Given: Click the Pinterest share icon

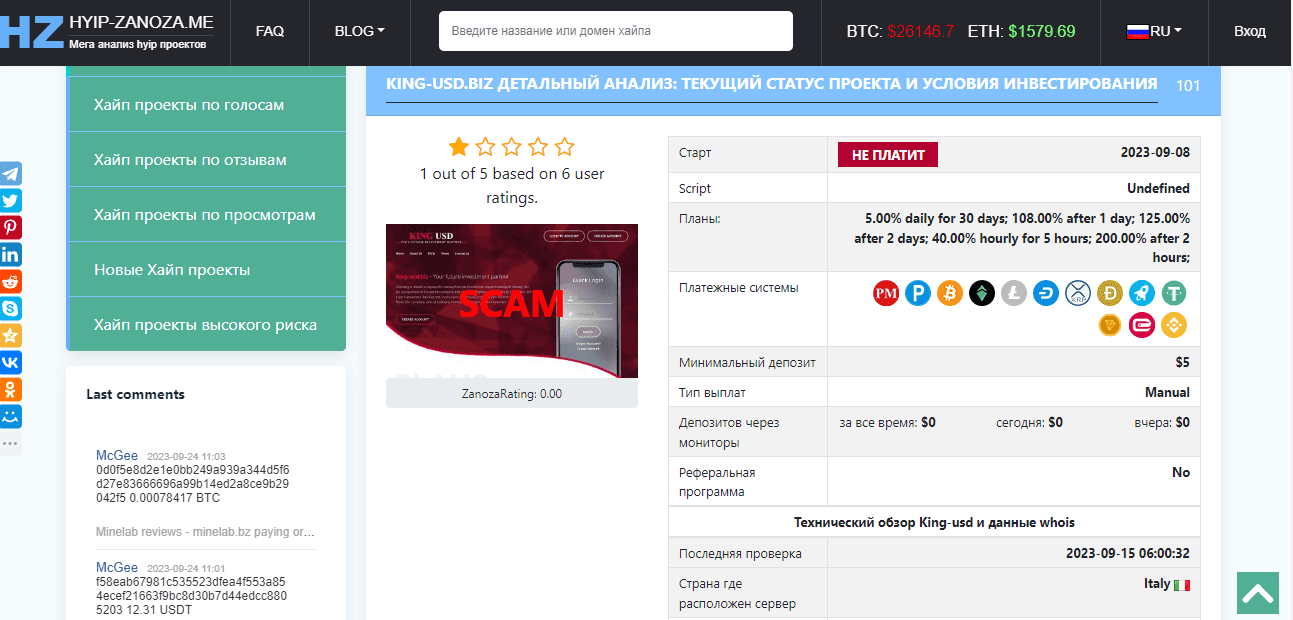Looking at the screenshot, I should pyautogui.click(x=11, y=228).
